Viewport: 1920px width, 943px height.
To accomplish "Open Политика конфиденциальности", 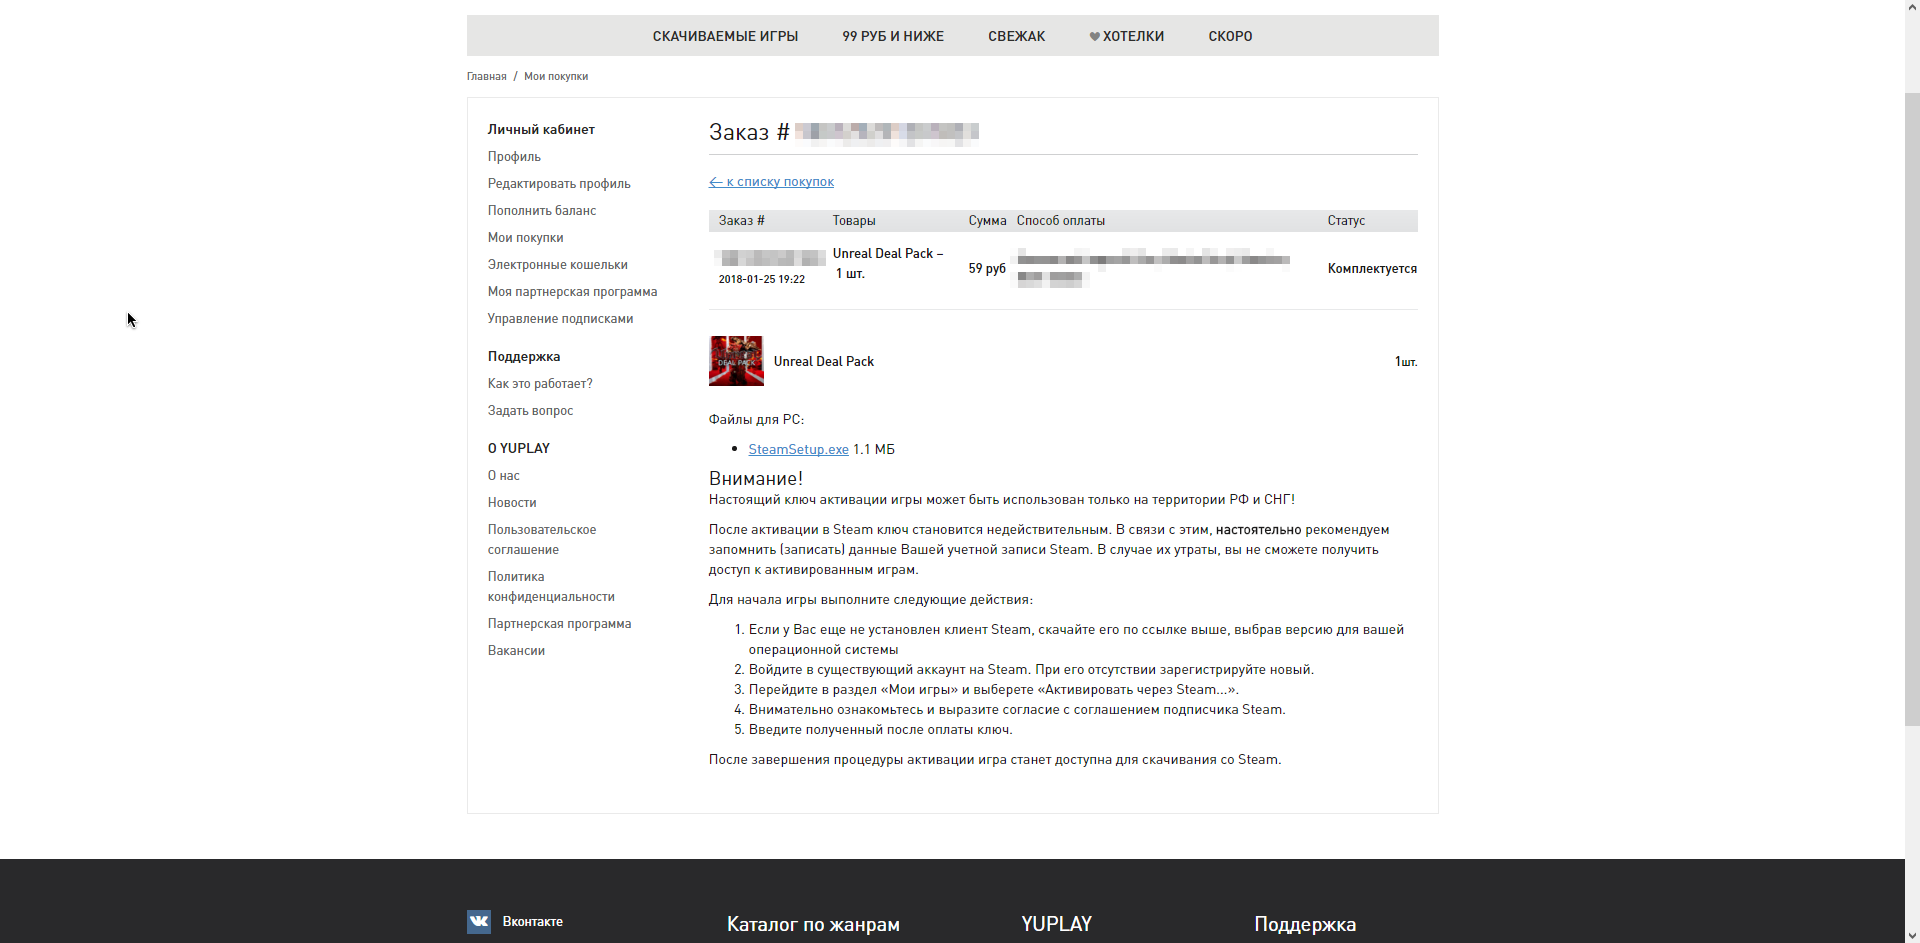I will pyautogui.click(x=551, y=586).
